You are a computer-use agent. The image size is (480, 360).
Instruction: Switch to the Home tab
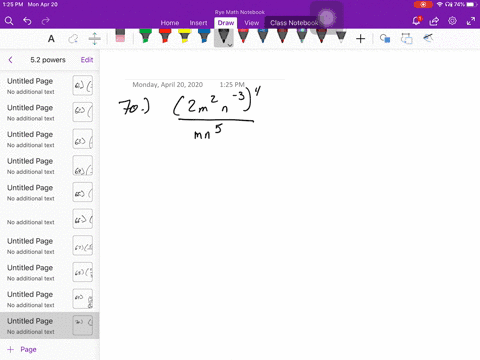click(x=170, y=23)
